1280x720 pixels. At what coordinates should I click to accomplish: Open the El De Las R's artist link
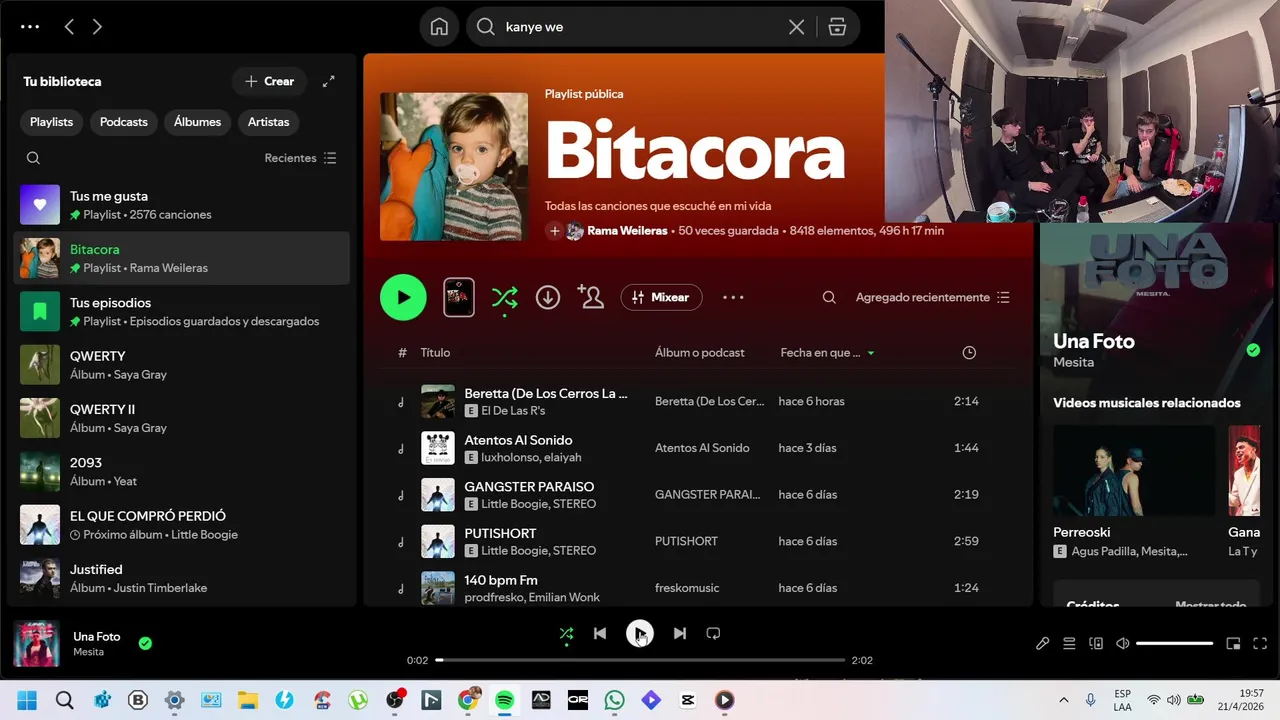(x=513, y=411)
